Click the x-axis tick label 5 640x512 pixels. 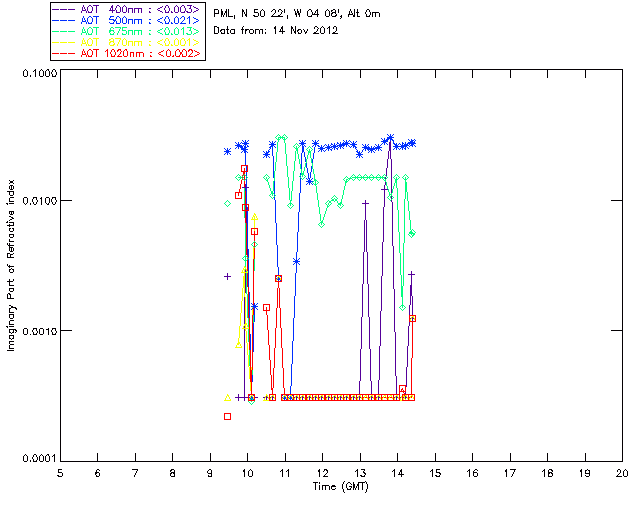pyautogui.click(x=60, y=473)
